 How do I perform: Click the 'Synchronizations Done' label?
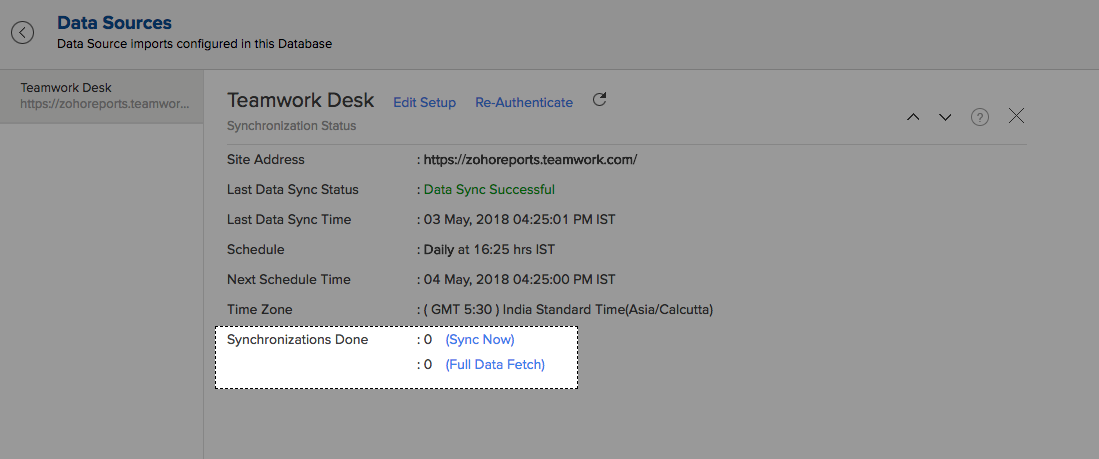297,339
